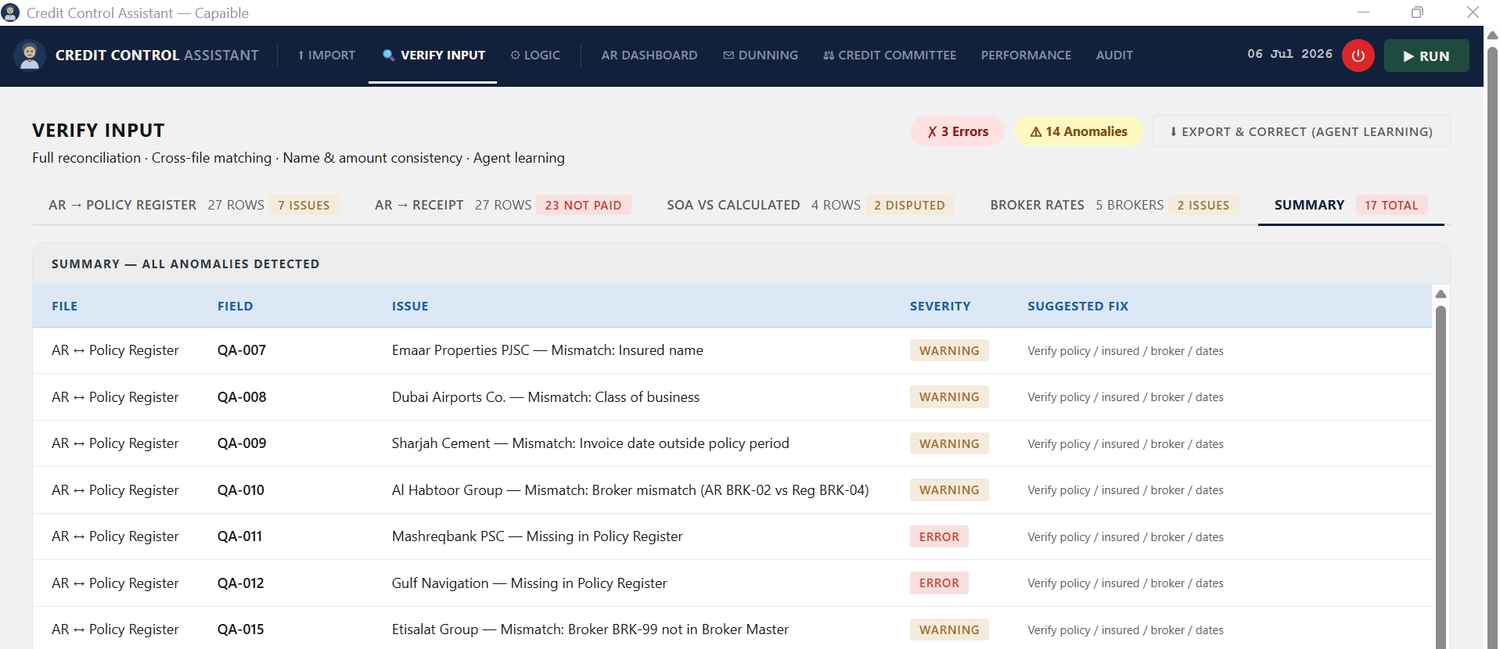The height and width of the screenshot is (649, 1500).
Task: Click the WARNING badge for QA-015
Action: 949,630
